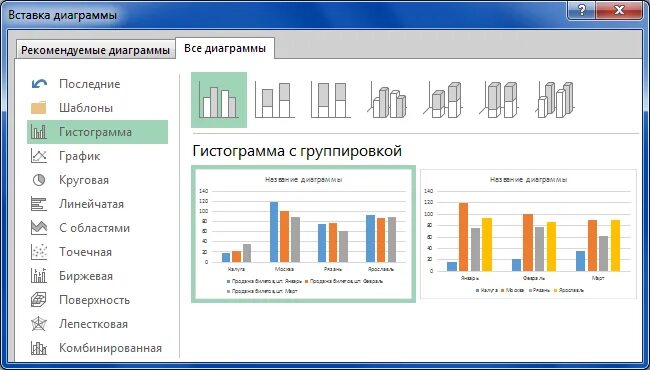Choose Последние in the chart type list
The height and width of the screenshot is (370, 650).
tap(97, 84)
